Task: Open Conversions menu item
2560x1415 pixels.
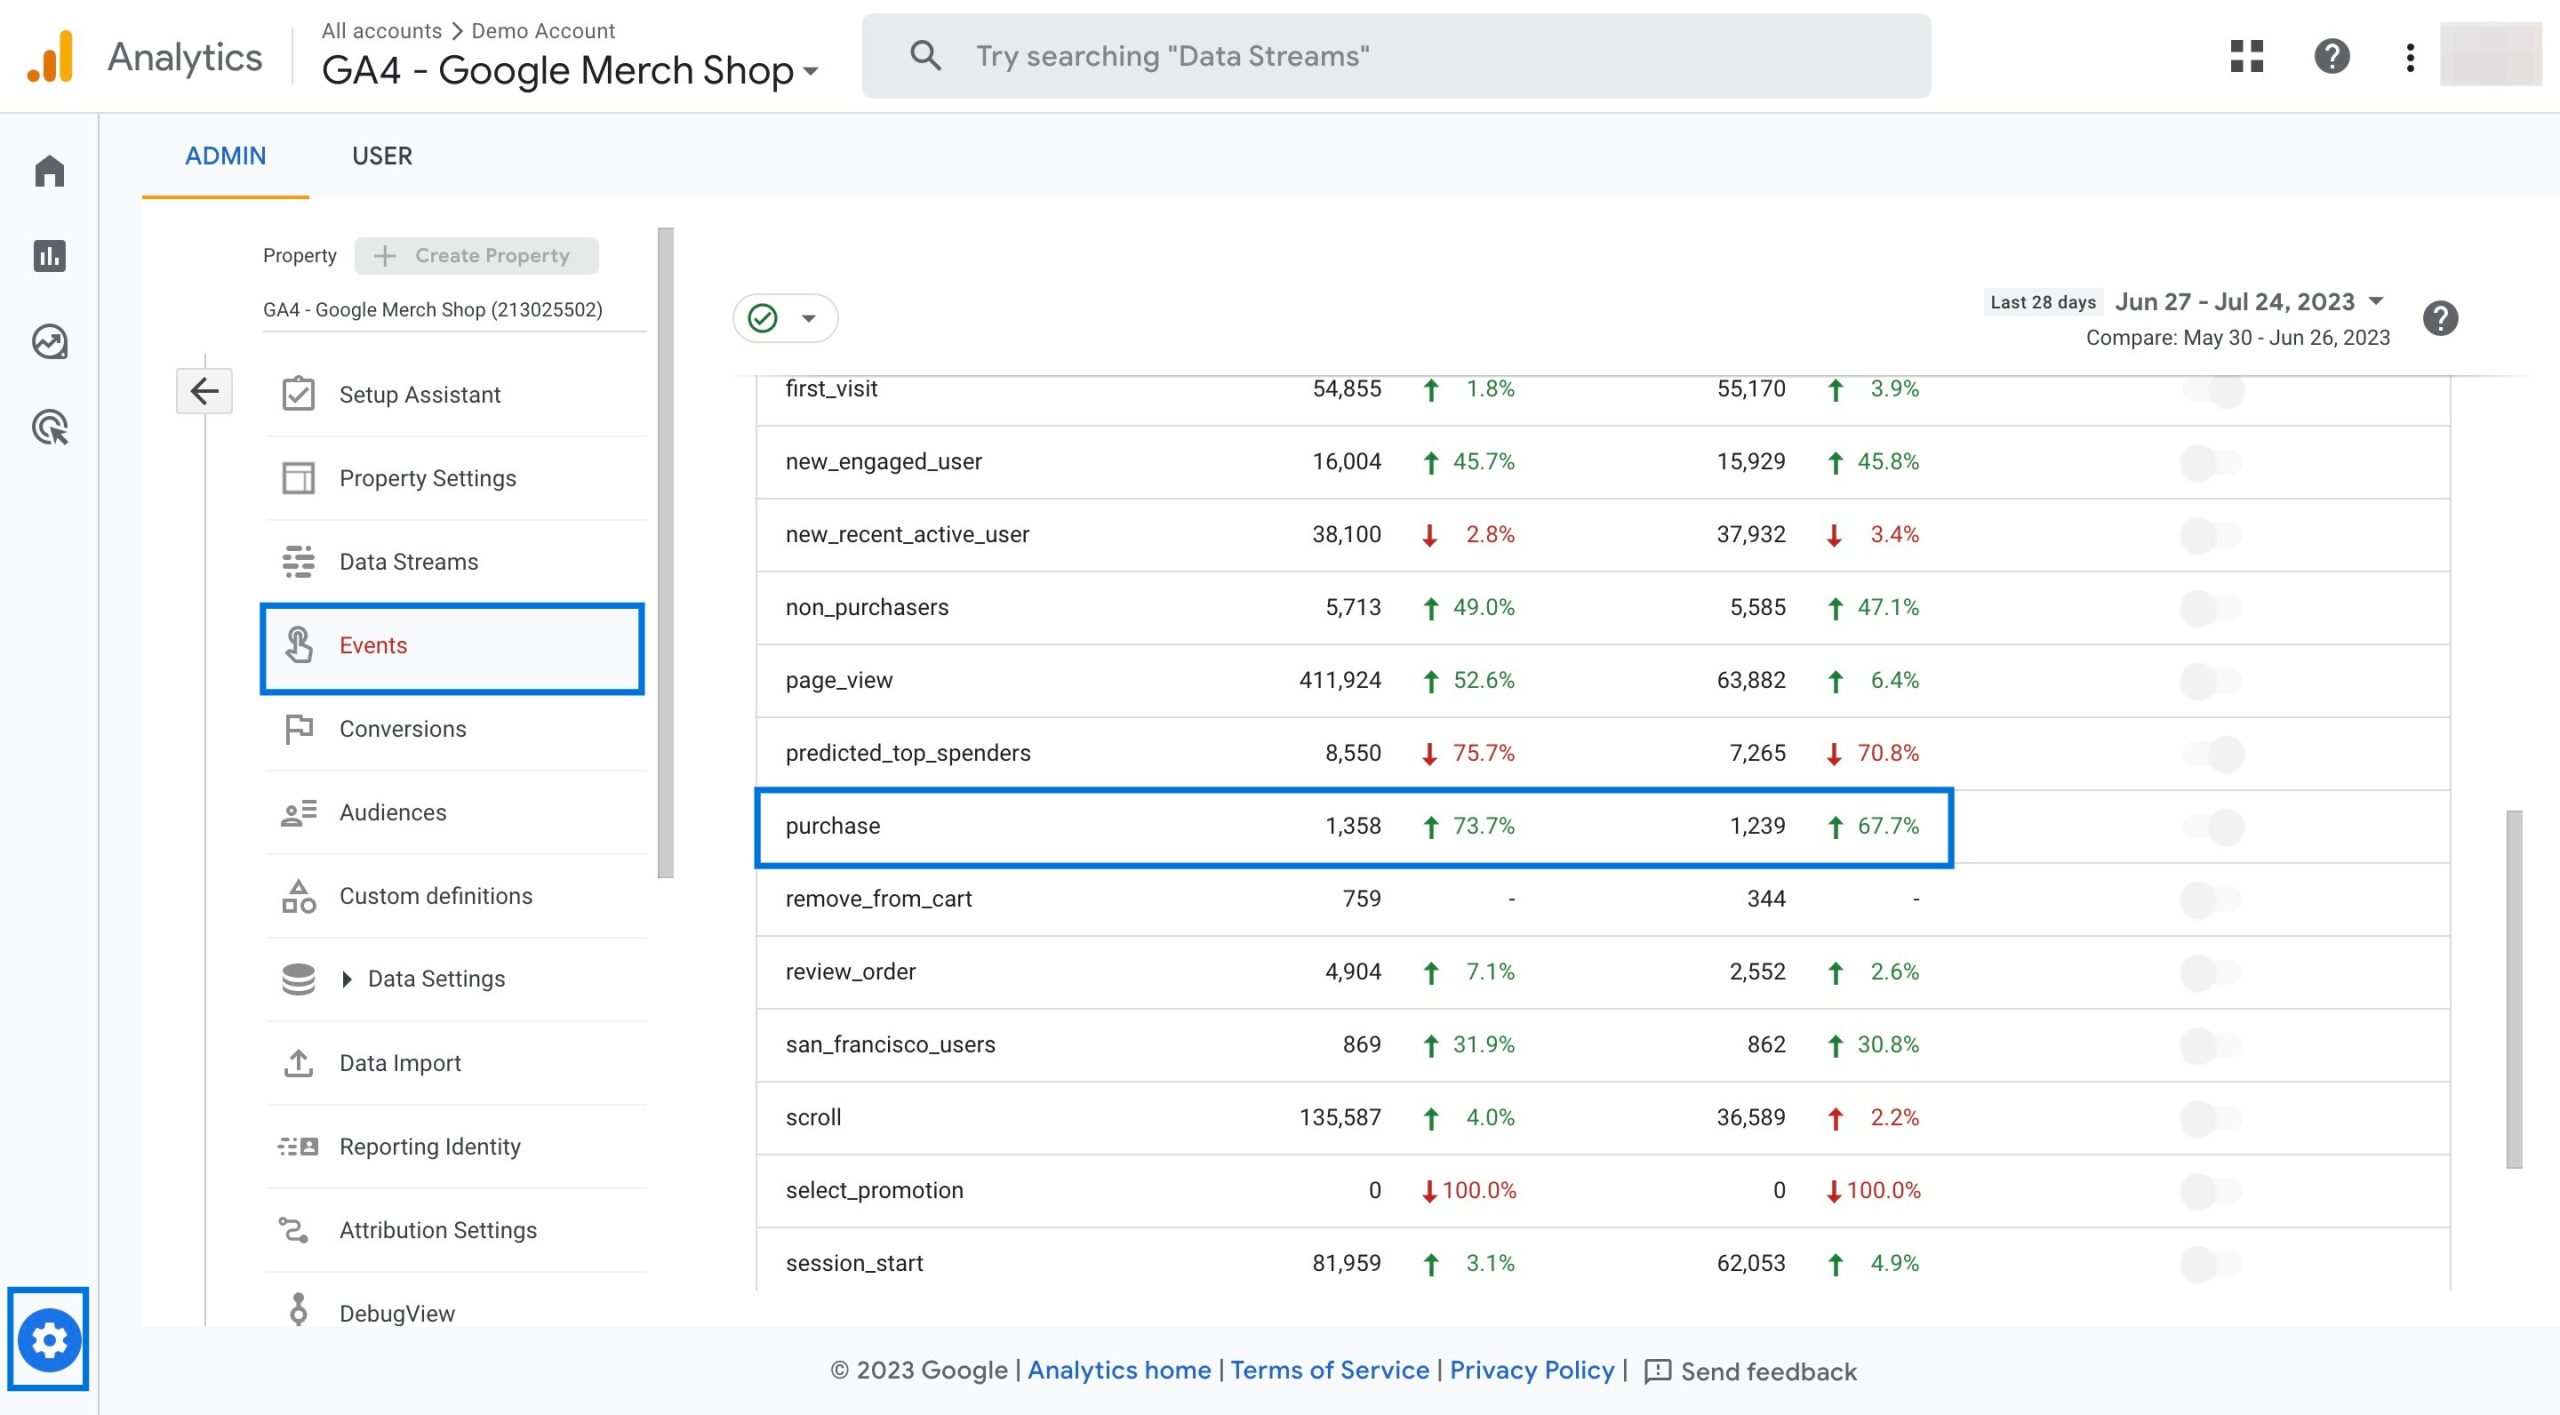Action: (x=456, y=729)
